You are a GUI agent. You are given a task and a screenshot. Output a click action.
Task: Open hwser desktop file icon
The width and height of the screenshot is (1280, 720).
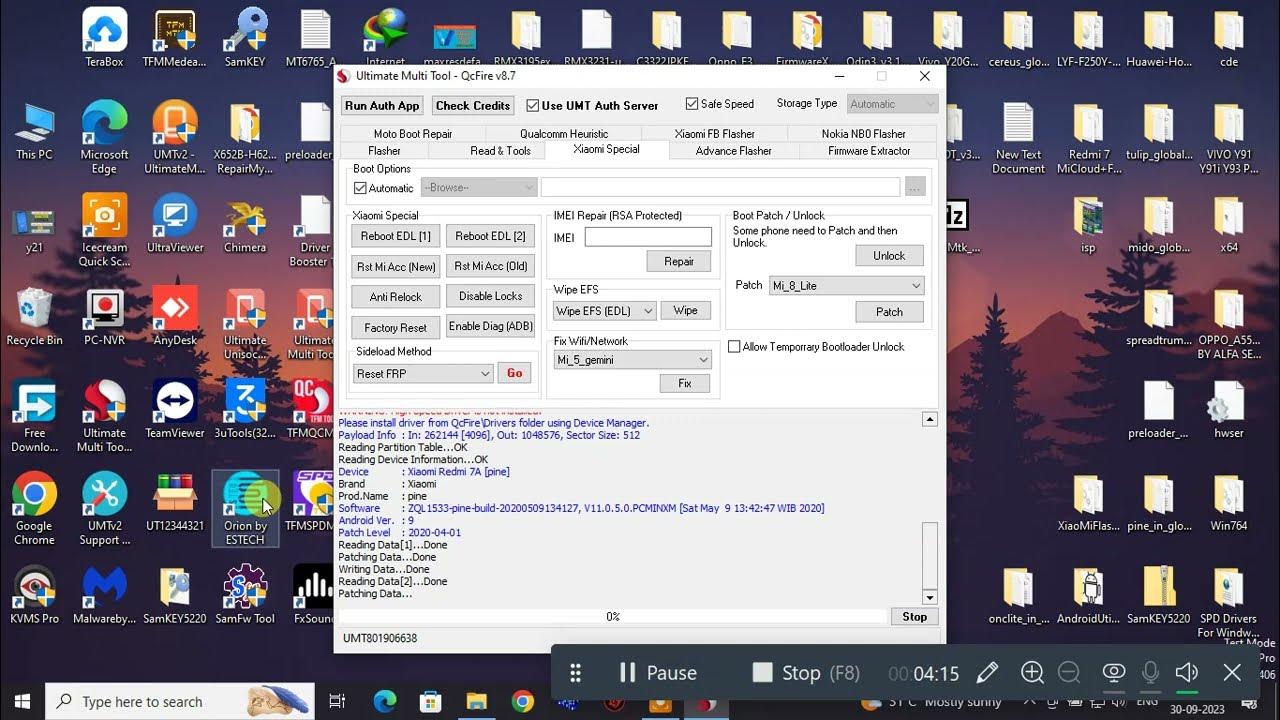1229,410
